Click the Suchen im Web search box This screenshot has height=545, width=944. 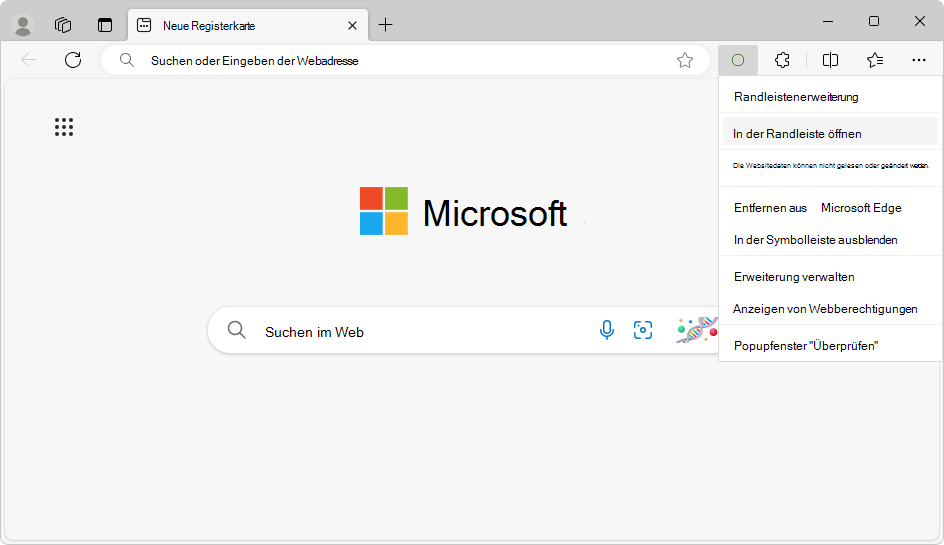pyautogui.click(x=464, y=331)
